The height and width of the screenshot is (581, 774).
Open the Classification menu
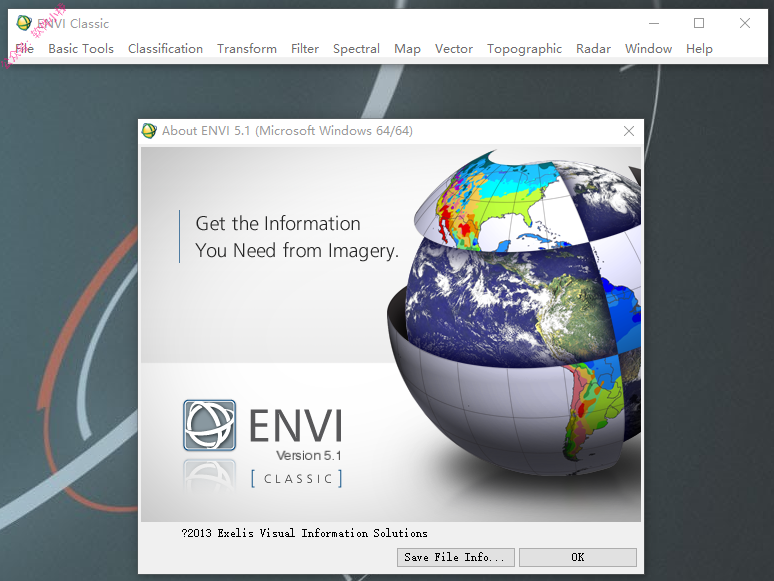(x=165, y=48)
